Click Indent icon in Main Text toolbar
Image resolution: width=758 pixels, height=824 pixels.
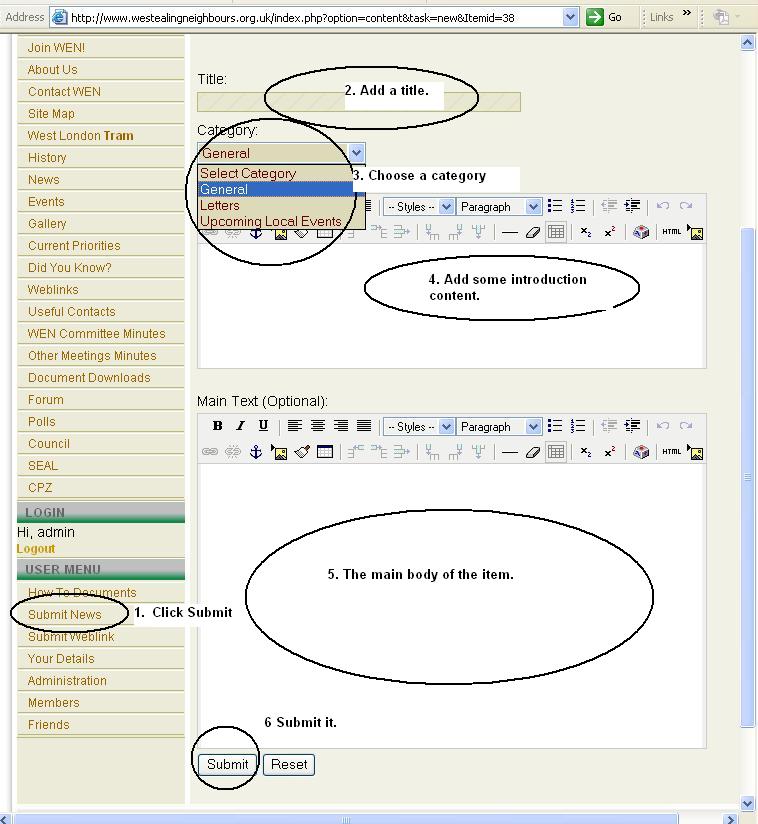pyautogui.click(x=632, y=426)
